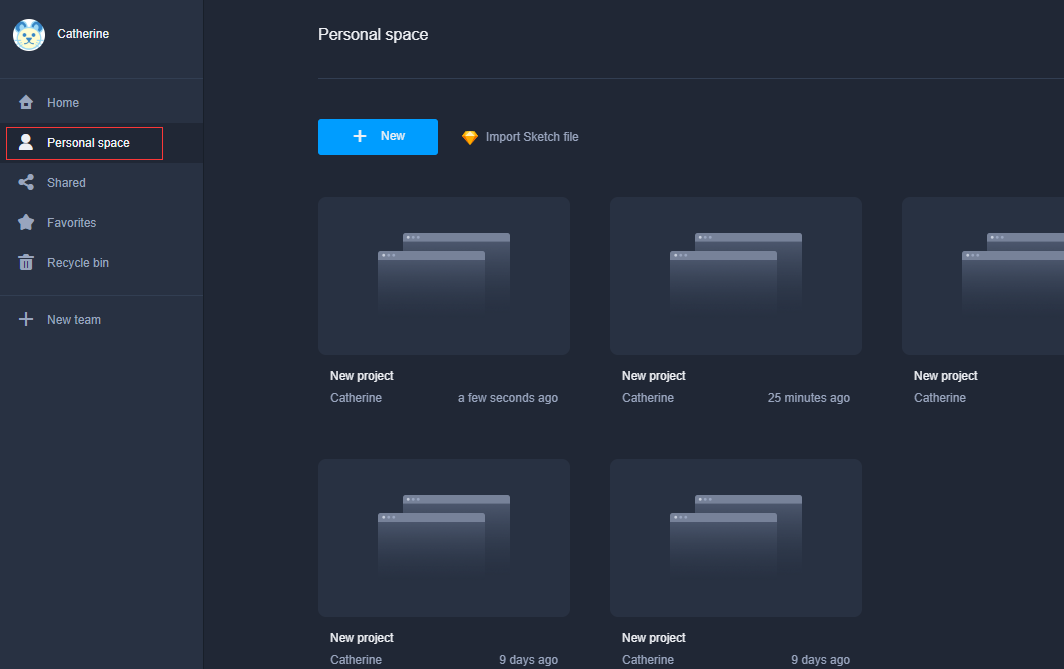The image size is (1064, 669).
Task: Select the Home icon in the sidebar
Action: click(x=25, y=102)
